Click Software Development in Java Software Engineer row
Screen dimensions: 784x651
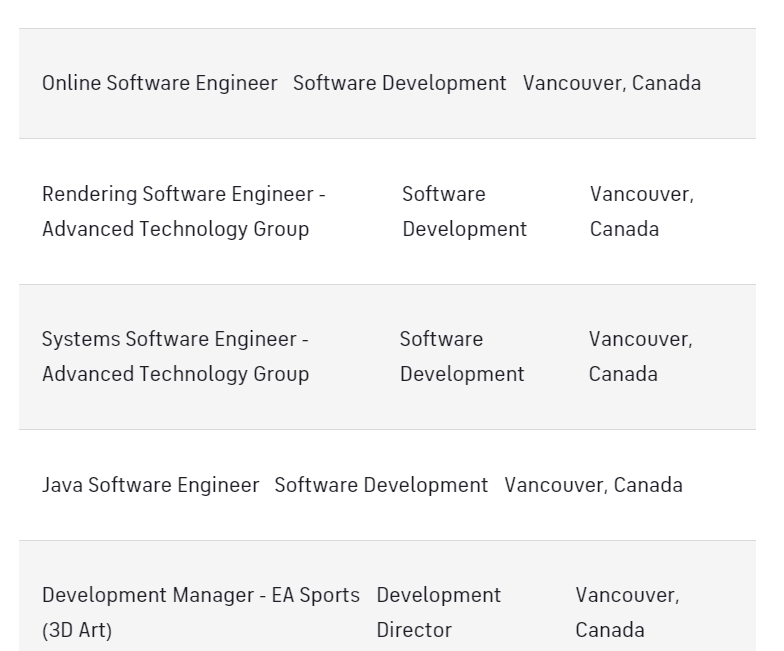click(x=381, y=485)
